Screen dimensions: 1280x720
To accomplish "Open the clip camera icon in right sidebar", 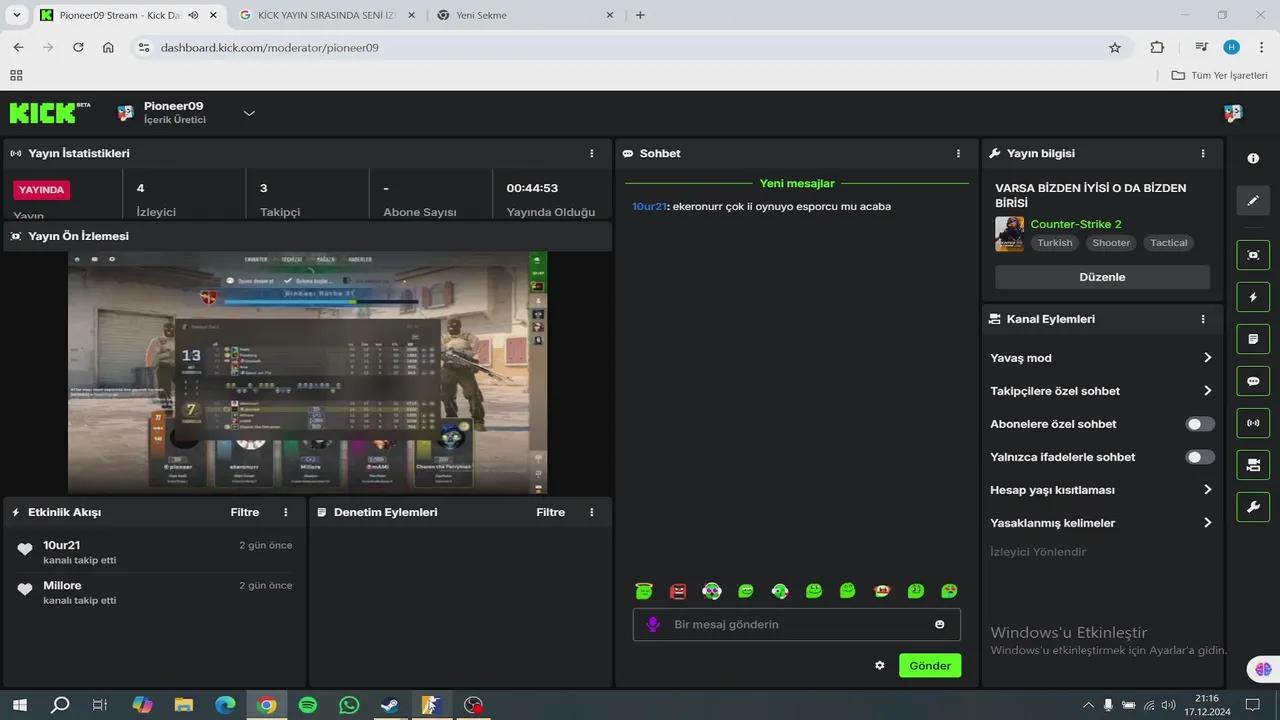I will (1253, 255).
